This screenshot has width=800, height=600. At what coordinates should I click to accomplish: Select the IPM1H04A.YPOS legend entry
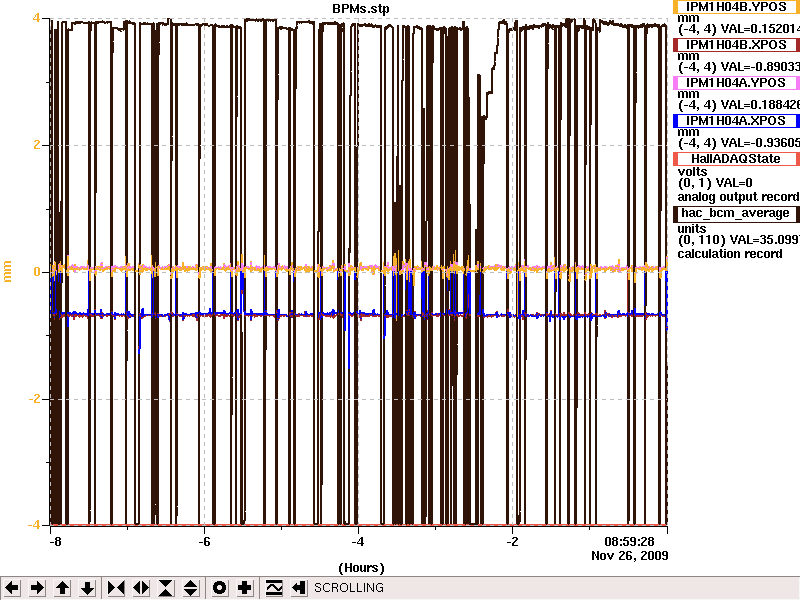[736, 83]
